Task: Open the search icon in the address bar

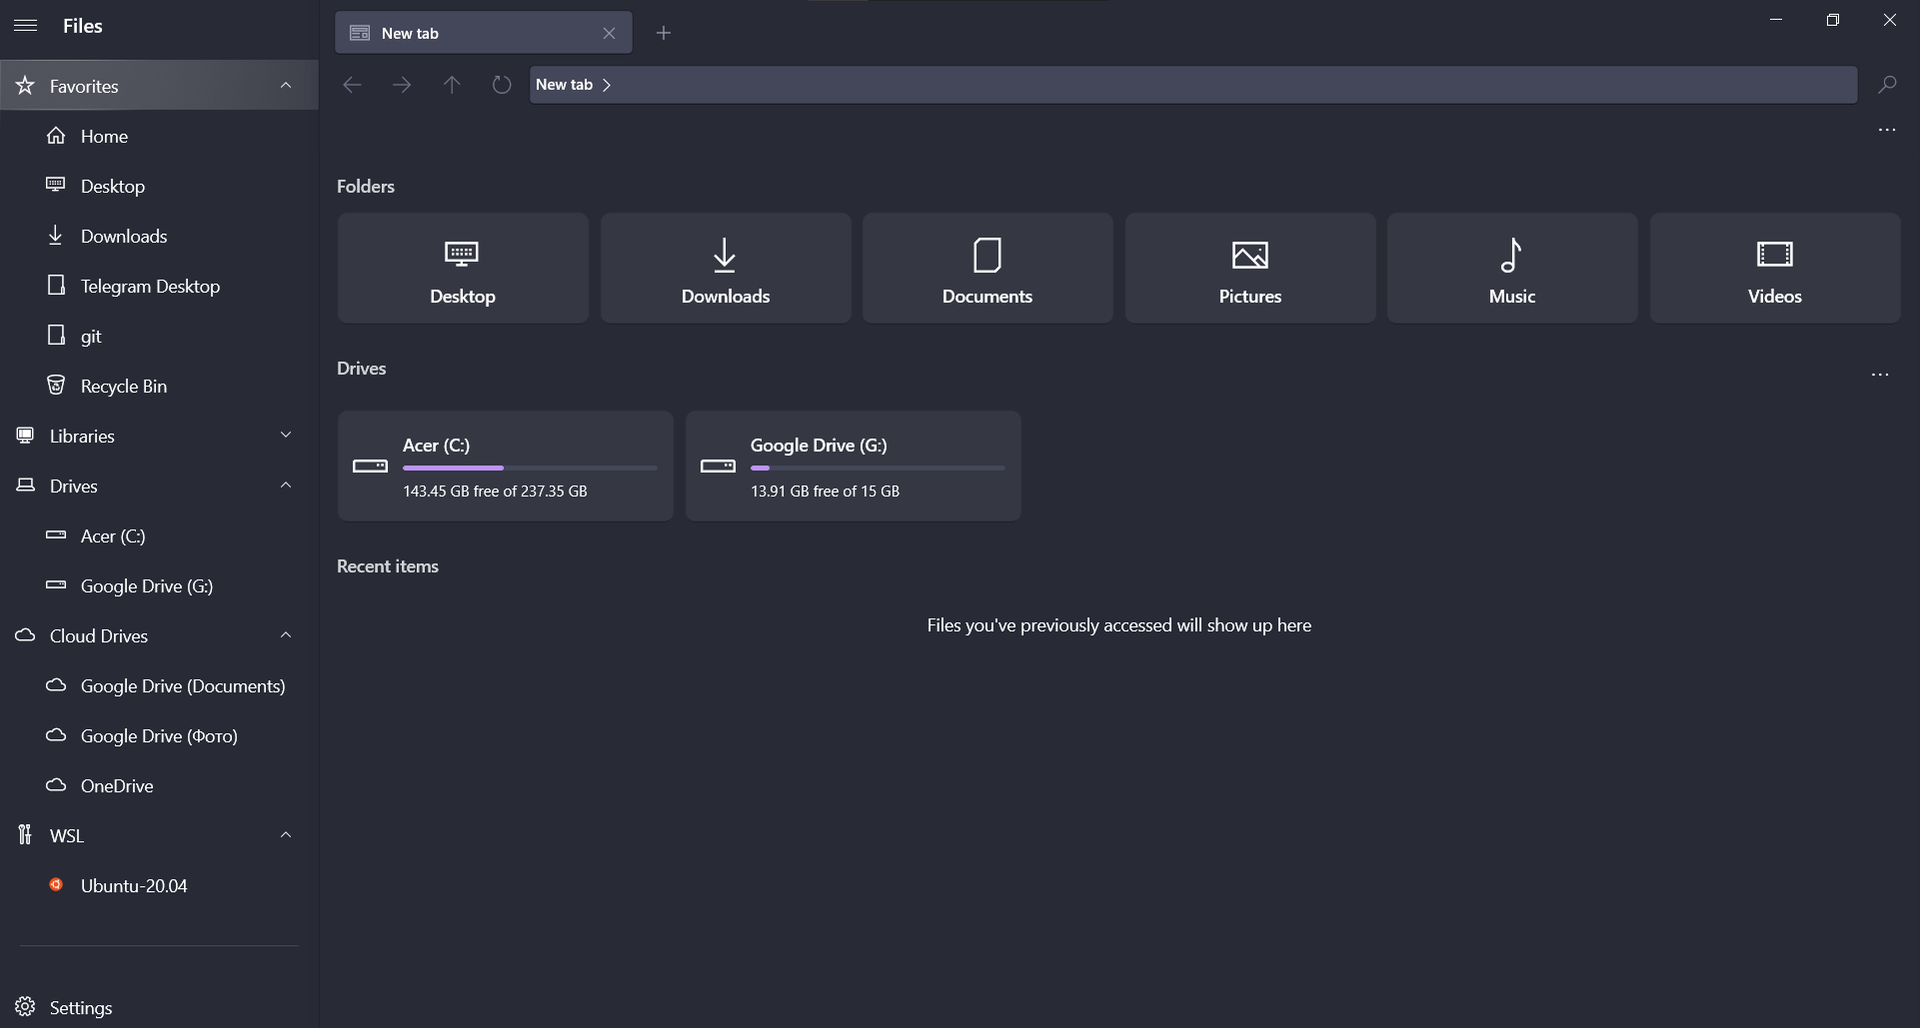Action: tap(1887, 84)
